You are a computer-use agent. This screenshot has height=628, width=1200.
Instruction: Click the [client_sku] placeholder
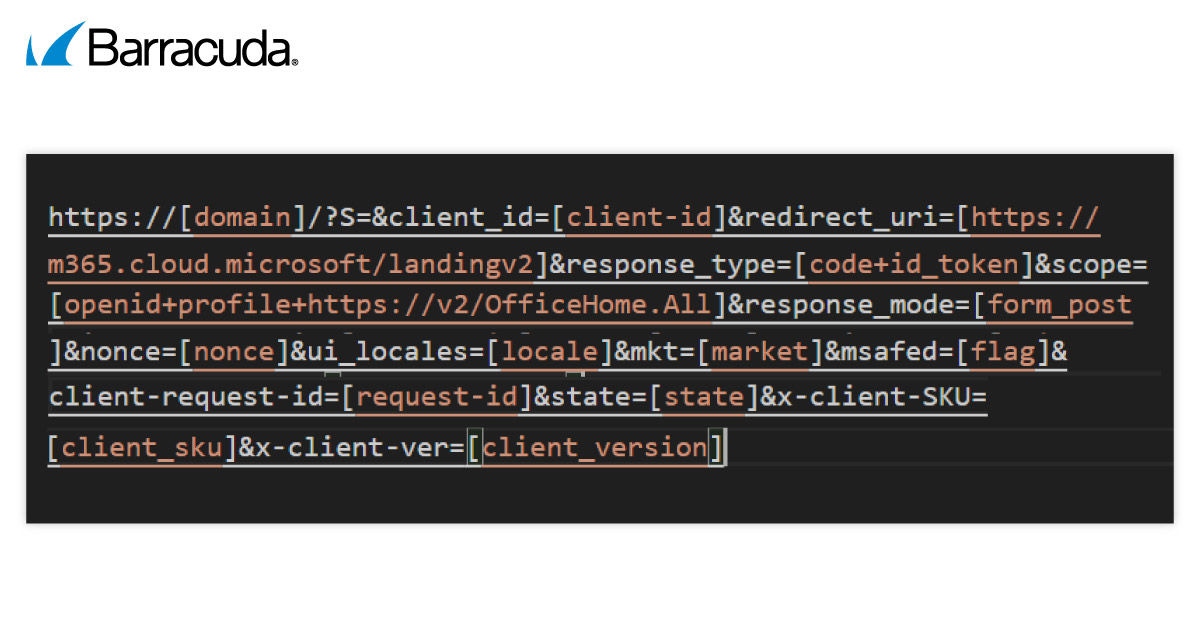click(141, 447)
